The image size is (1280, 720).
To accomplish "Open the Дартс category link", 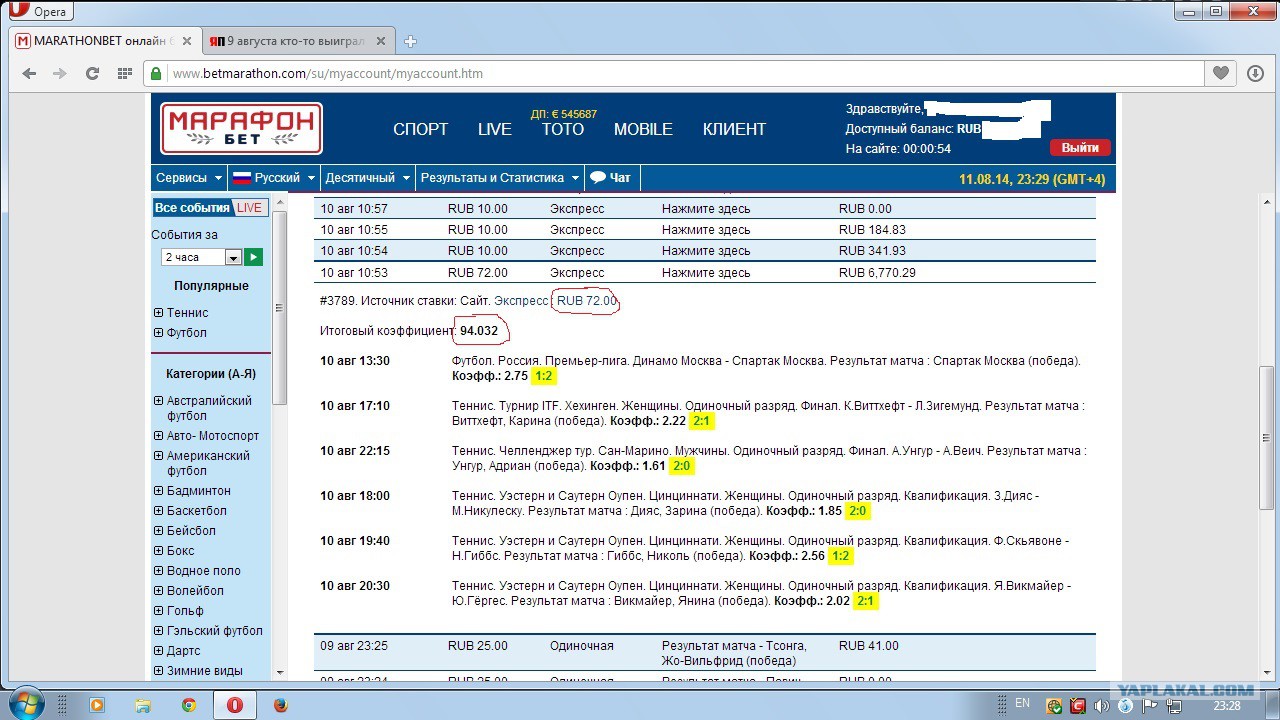I will (184, 651).
